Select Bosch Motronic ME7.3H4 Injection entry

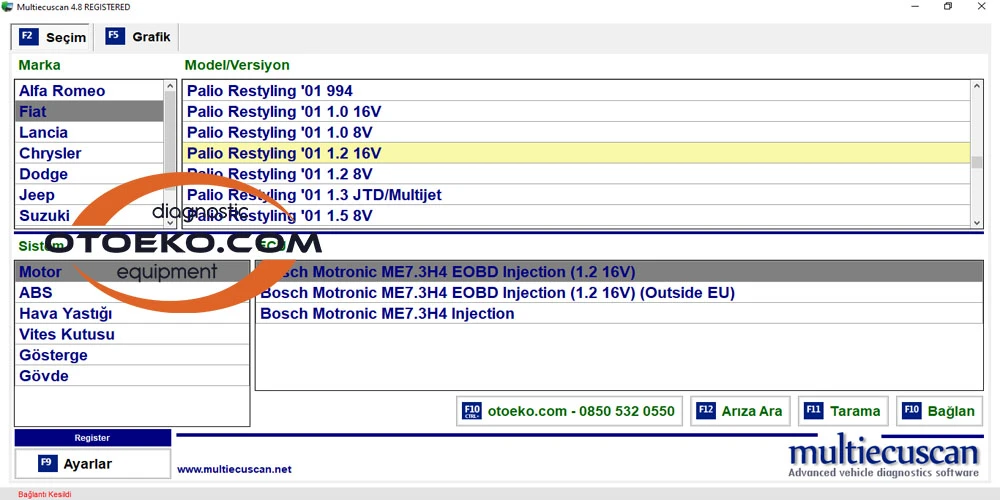[x=619, y=314]
